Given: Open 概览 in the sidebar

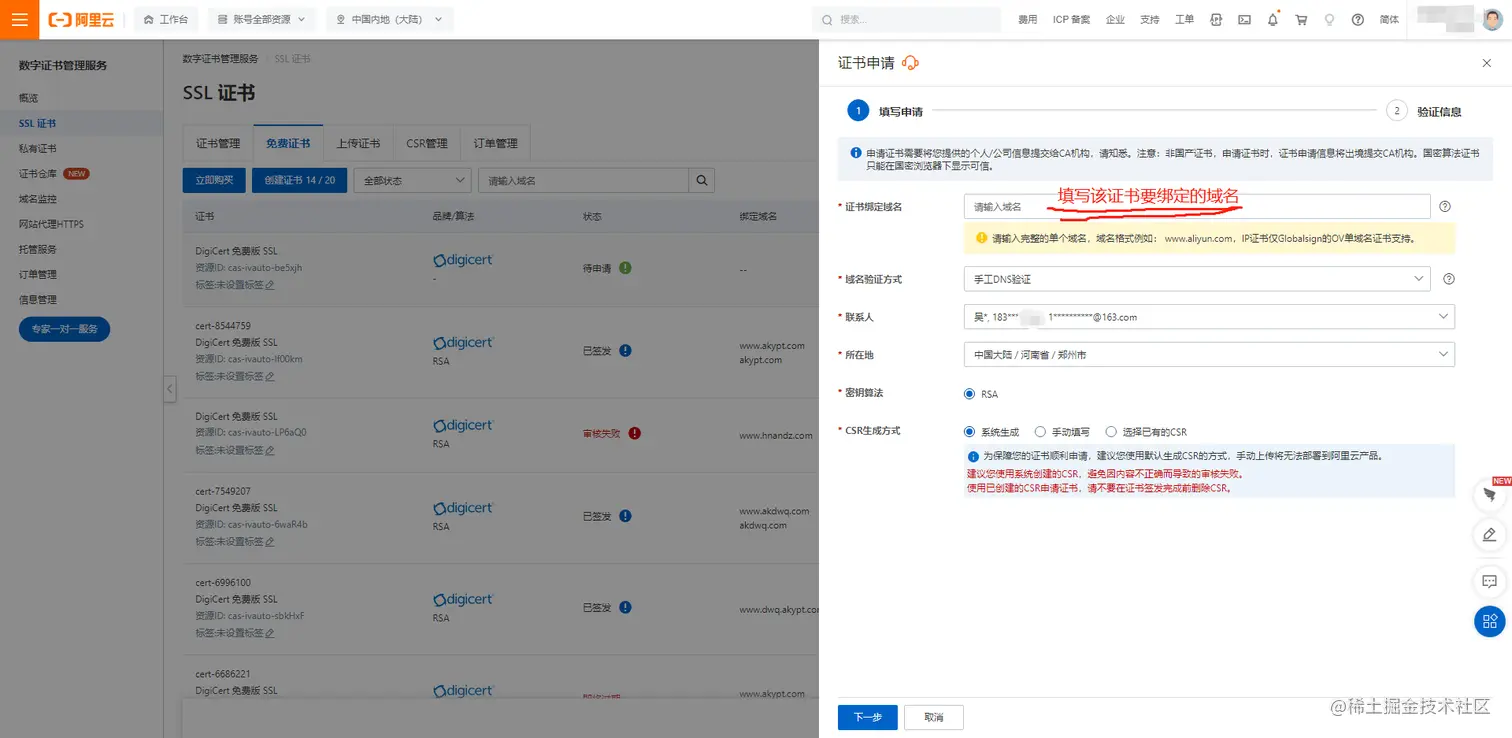Looking at the screenshot, I should [29, 98].
